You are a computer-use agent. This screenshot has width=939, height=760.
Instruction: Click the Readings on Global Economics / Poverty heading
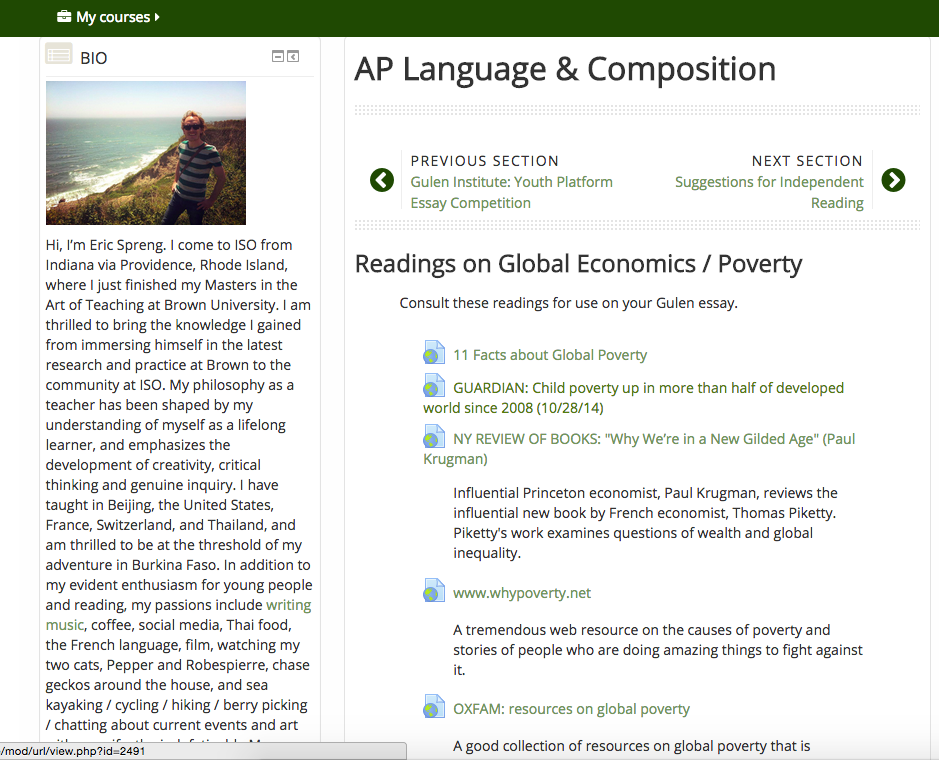pyautogui.click(x=578, y=264)
